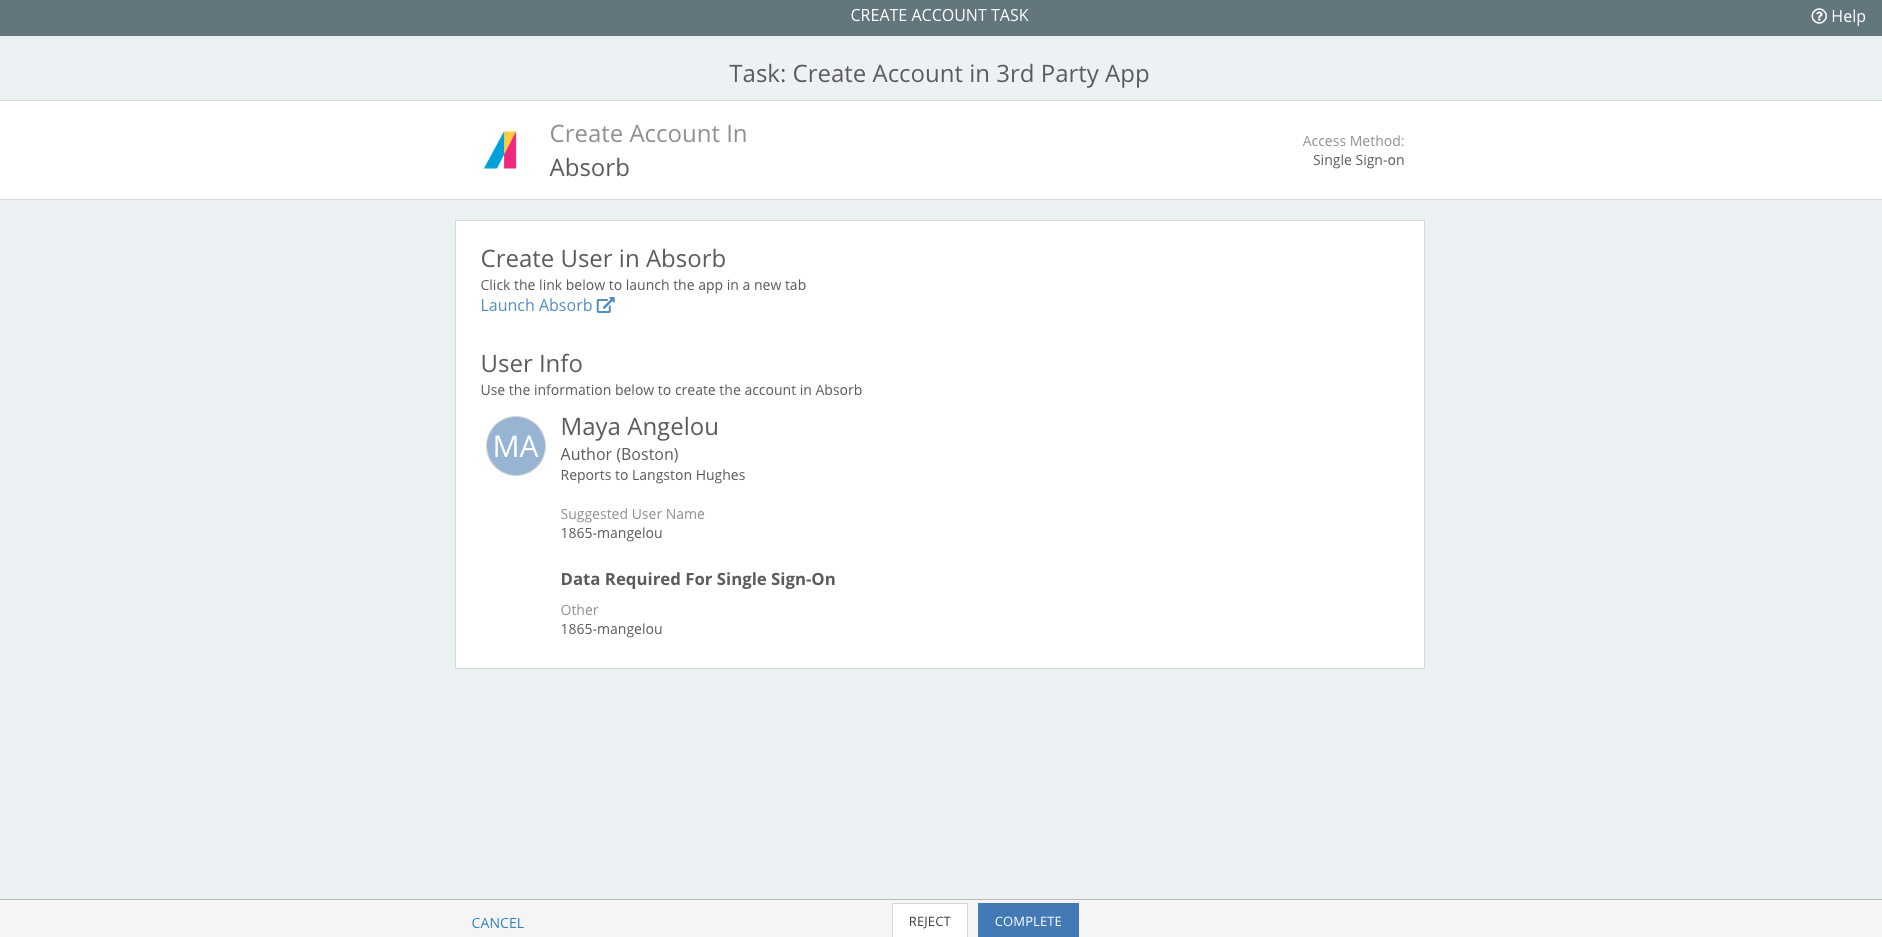Click the COMPLETE button
The width and height of the screenshot is (1882, 937).
click(x=1028, y=921)
